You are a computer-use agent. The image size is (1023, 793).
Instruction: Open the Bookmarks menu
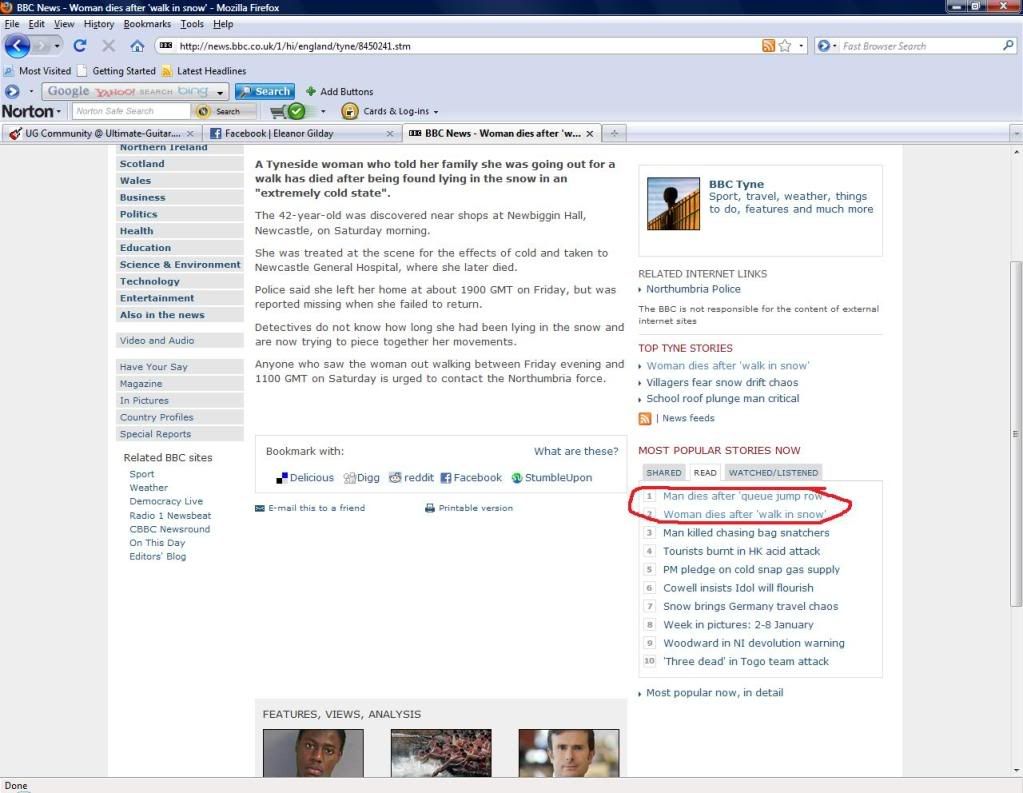tap(147, 24)
